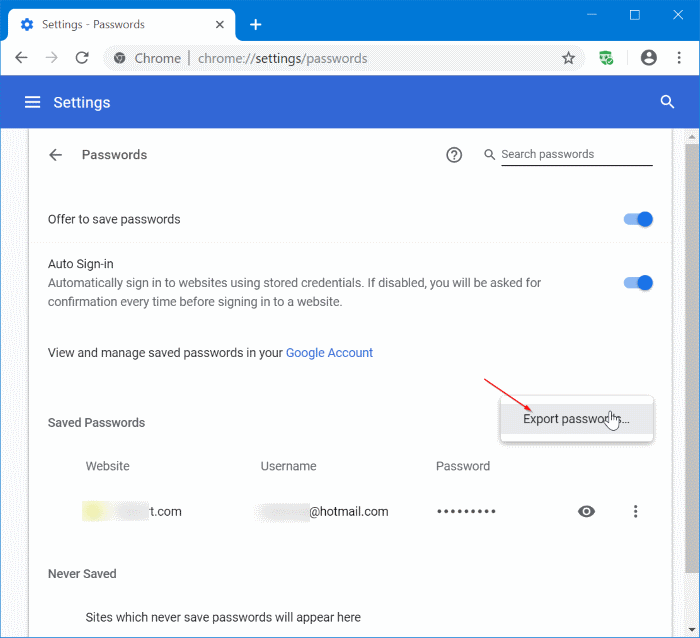Bookmark this page with star icon
This screenshot has width=700, height=638.
click(x=568, y=58)
